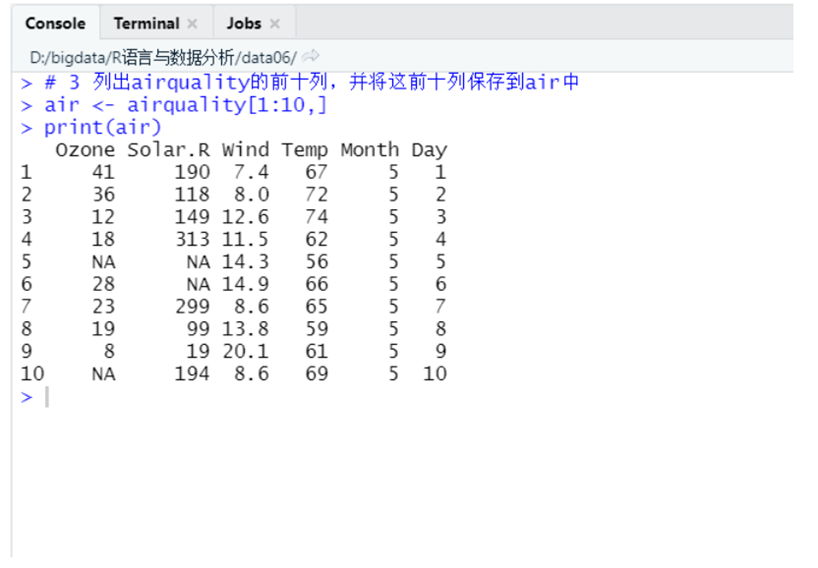Close the Terminal tab
This screenshot has width=818, height=568.
click(193, 24)
